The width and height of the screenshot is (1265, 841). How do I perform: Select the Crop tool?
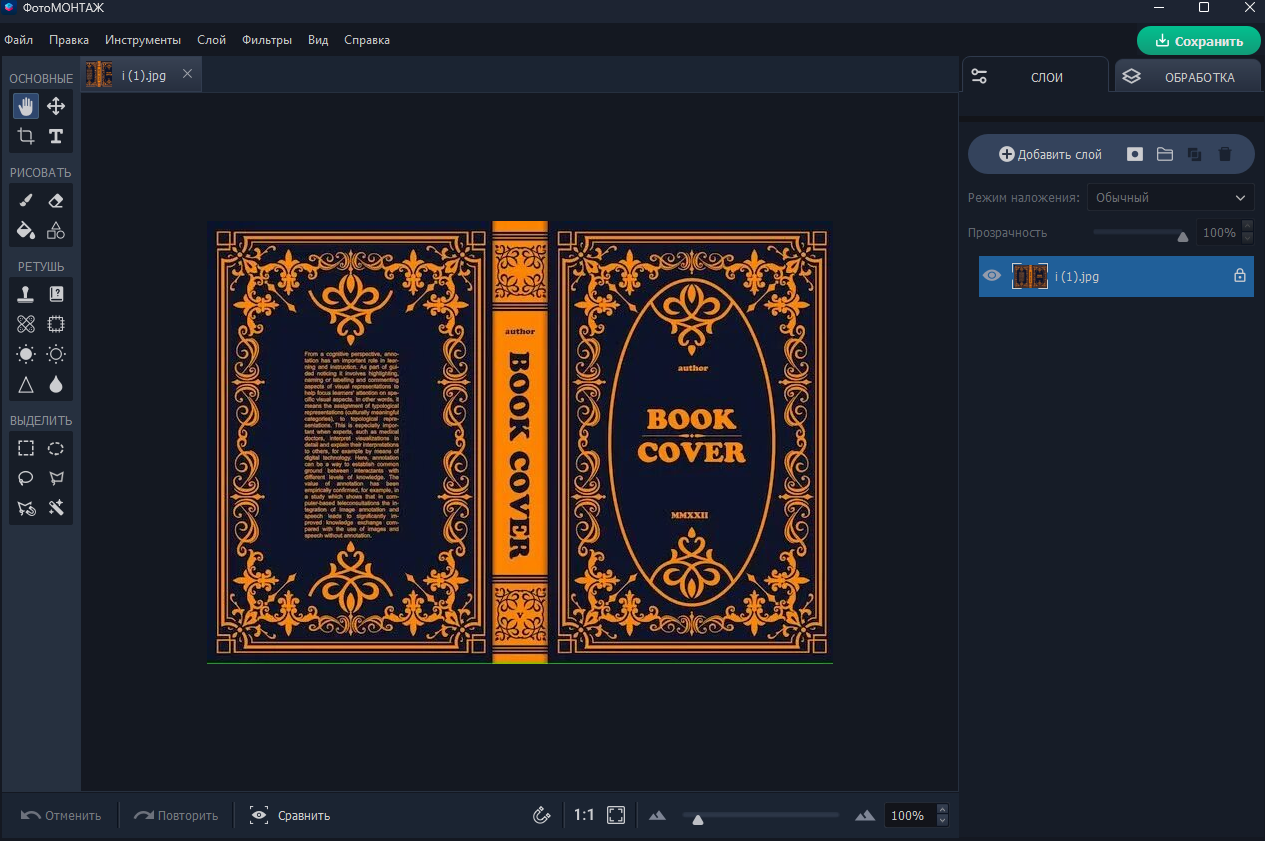tap(26, 136)
